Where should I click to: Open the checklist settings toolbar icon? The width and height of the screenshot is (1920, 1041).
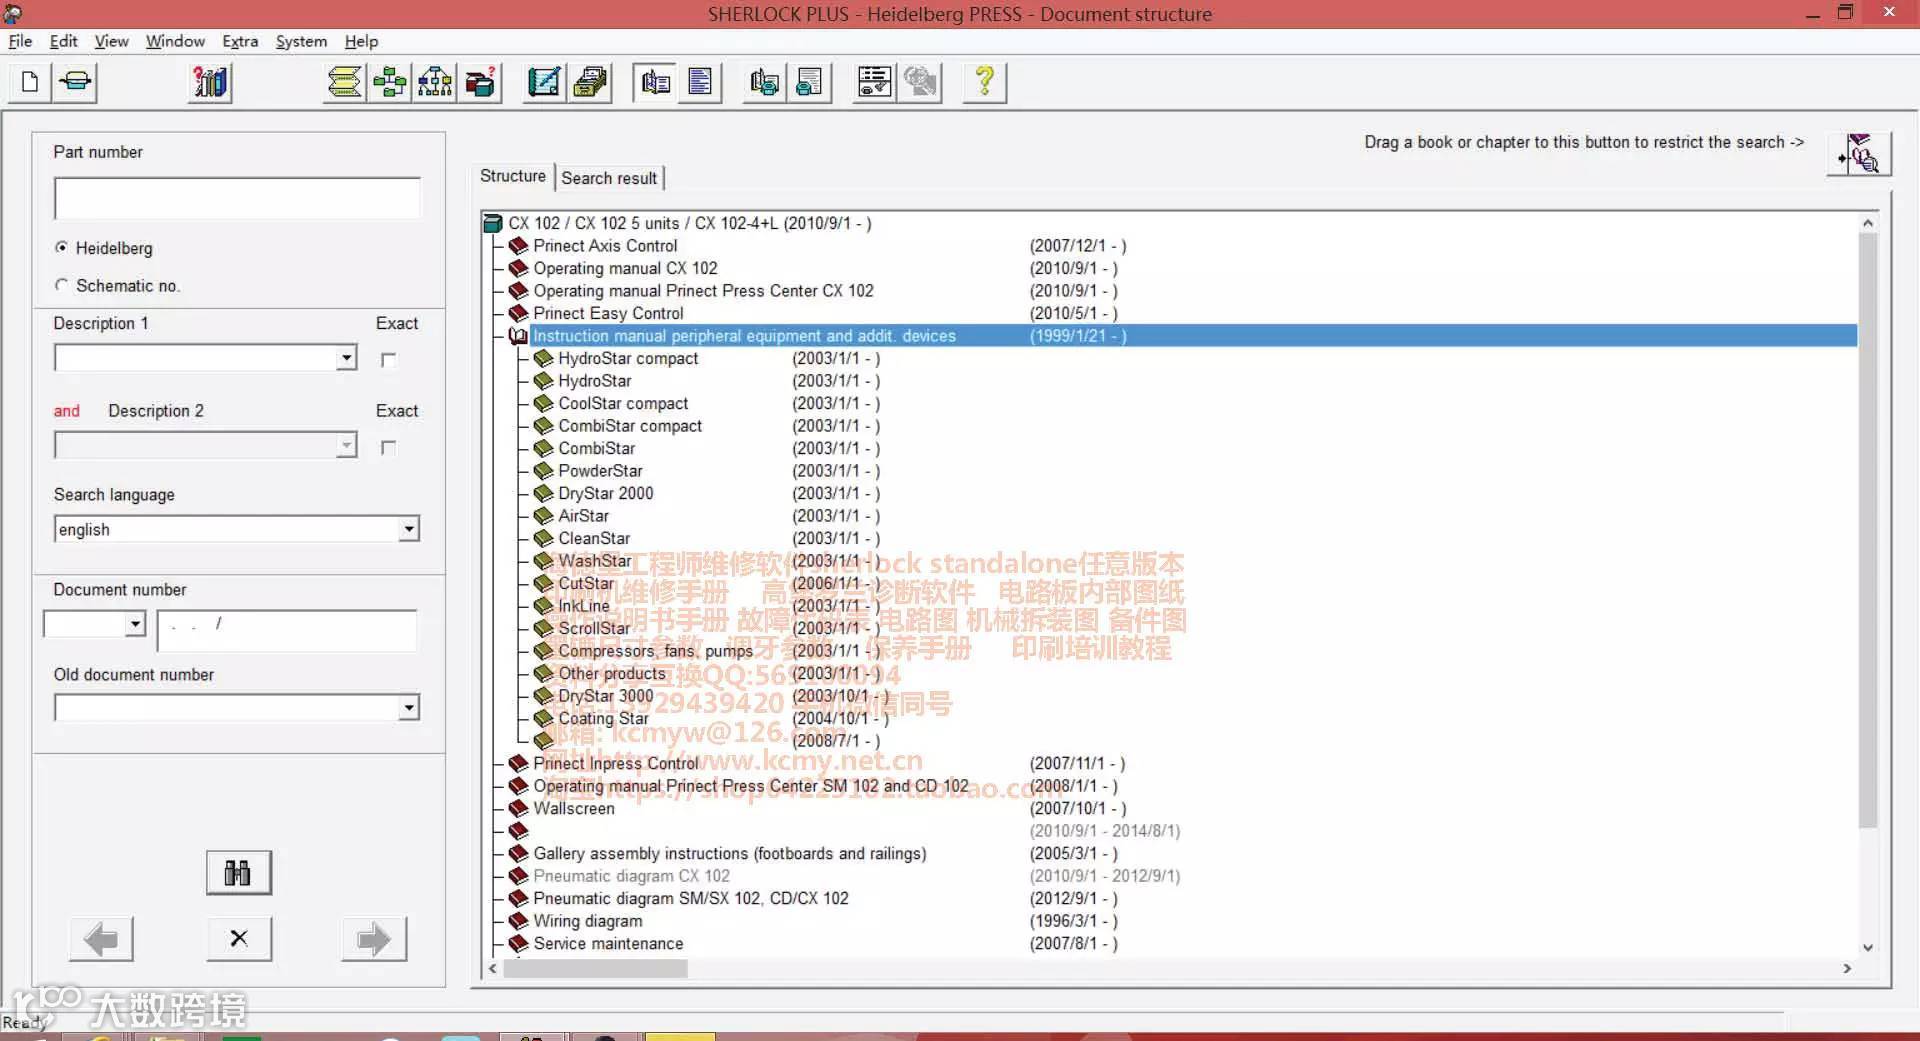pos(875,82)
